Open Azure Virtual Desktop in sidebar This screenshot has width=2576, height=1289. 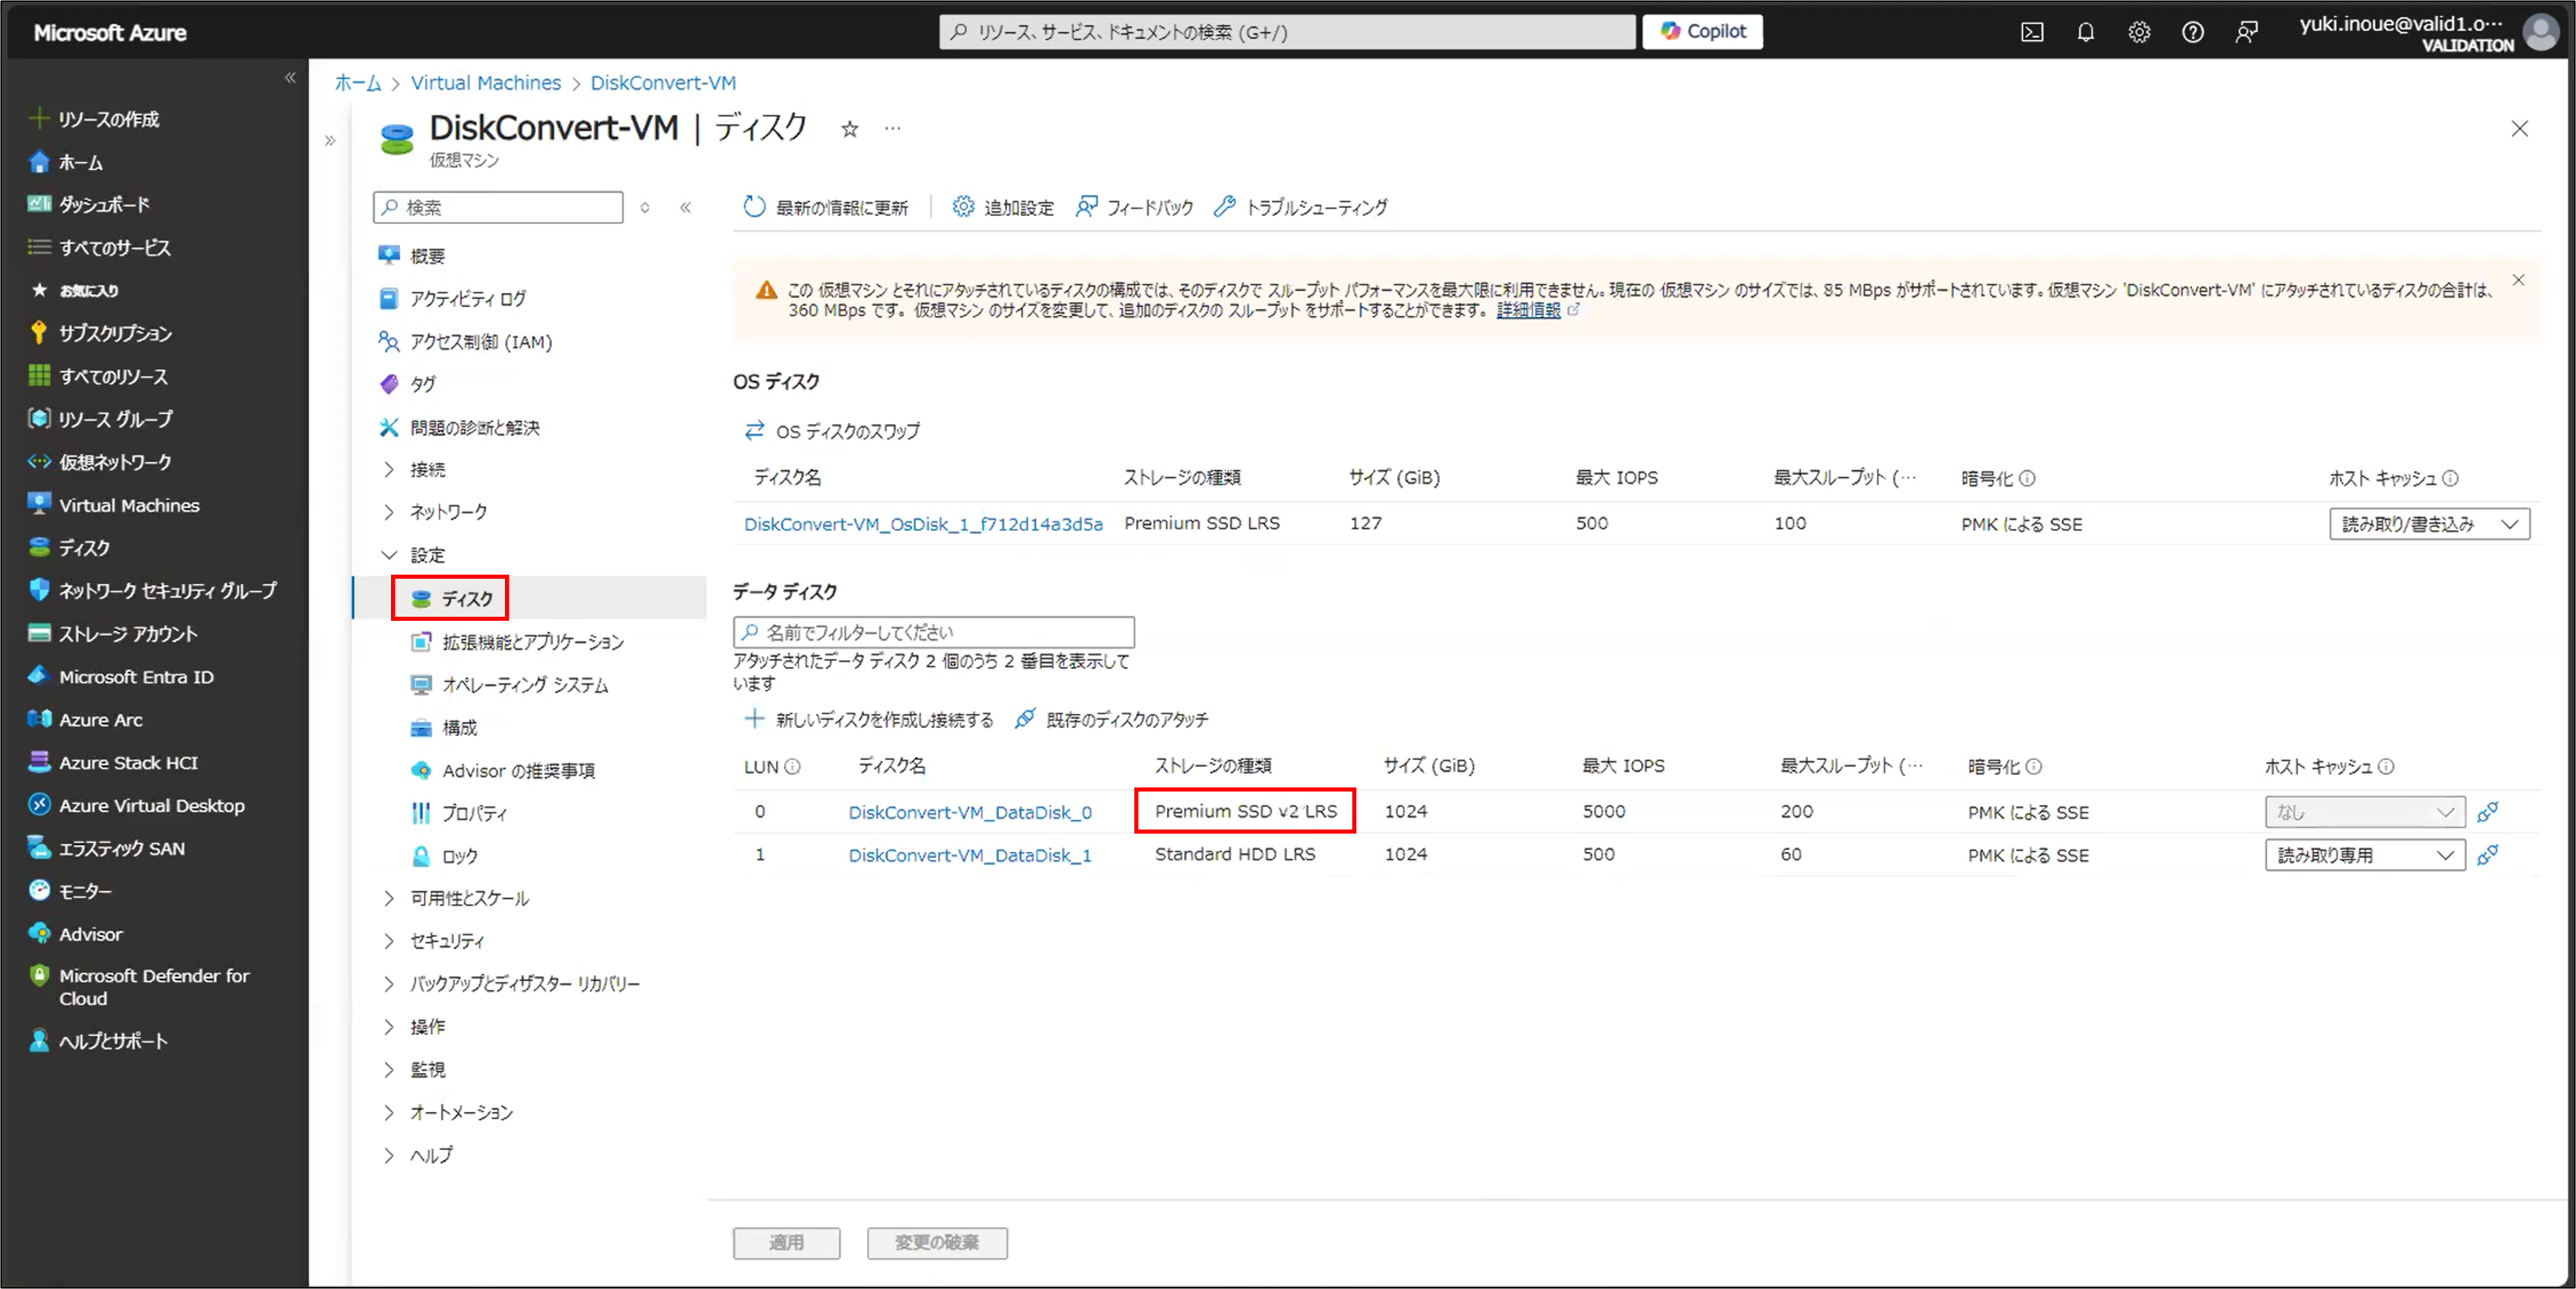coord(151,805)
